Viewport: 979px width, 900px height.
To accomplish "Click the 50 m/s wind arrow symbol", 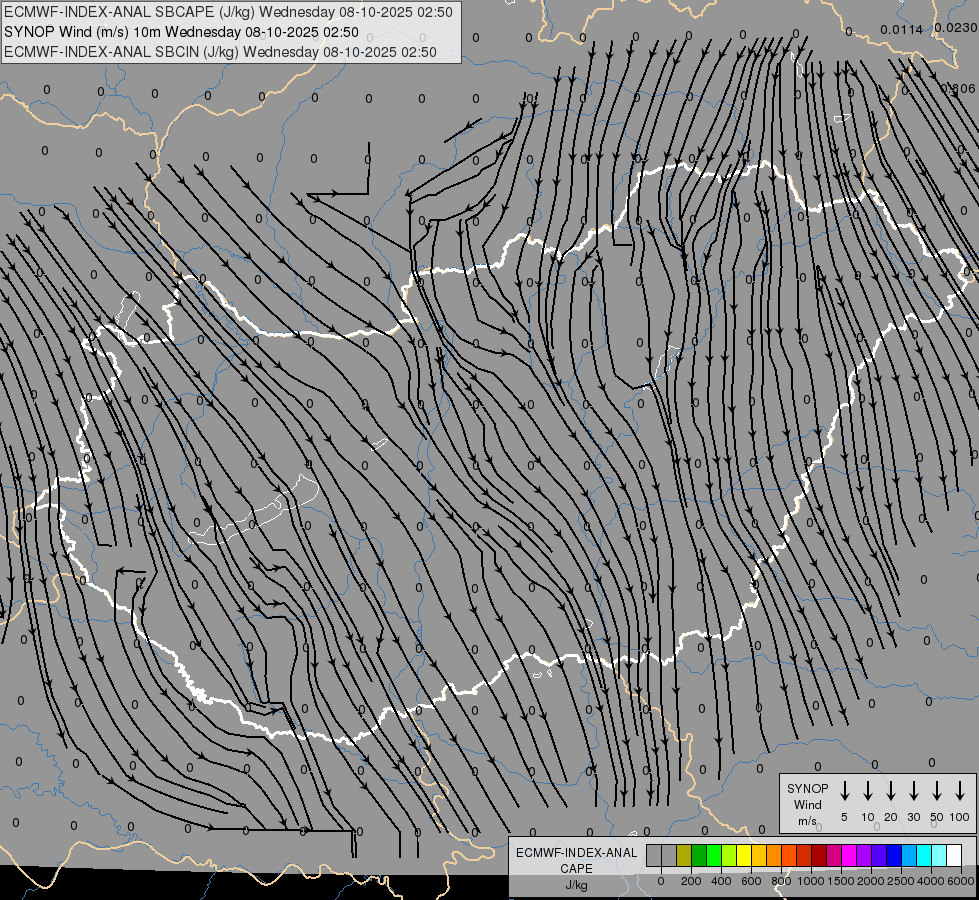I will coord(937,791).
